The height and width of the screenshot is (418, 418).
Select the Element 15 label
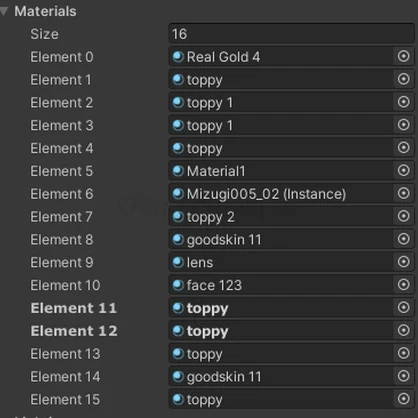(x=65, y=399)
